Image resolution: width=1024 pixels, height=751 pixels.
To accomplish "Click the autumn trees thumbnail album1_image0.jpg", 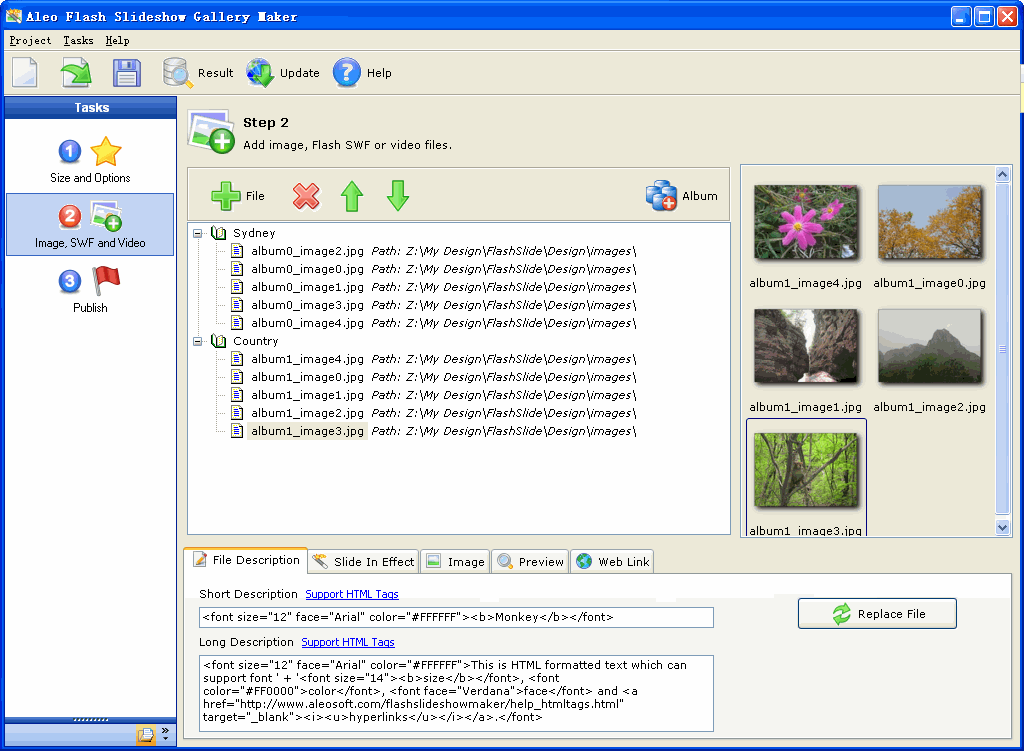I will click(929, 222).
